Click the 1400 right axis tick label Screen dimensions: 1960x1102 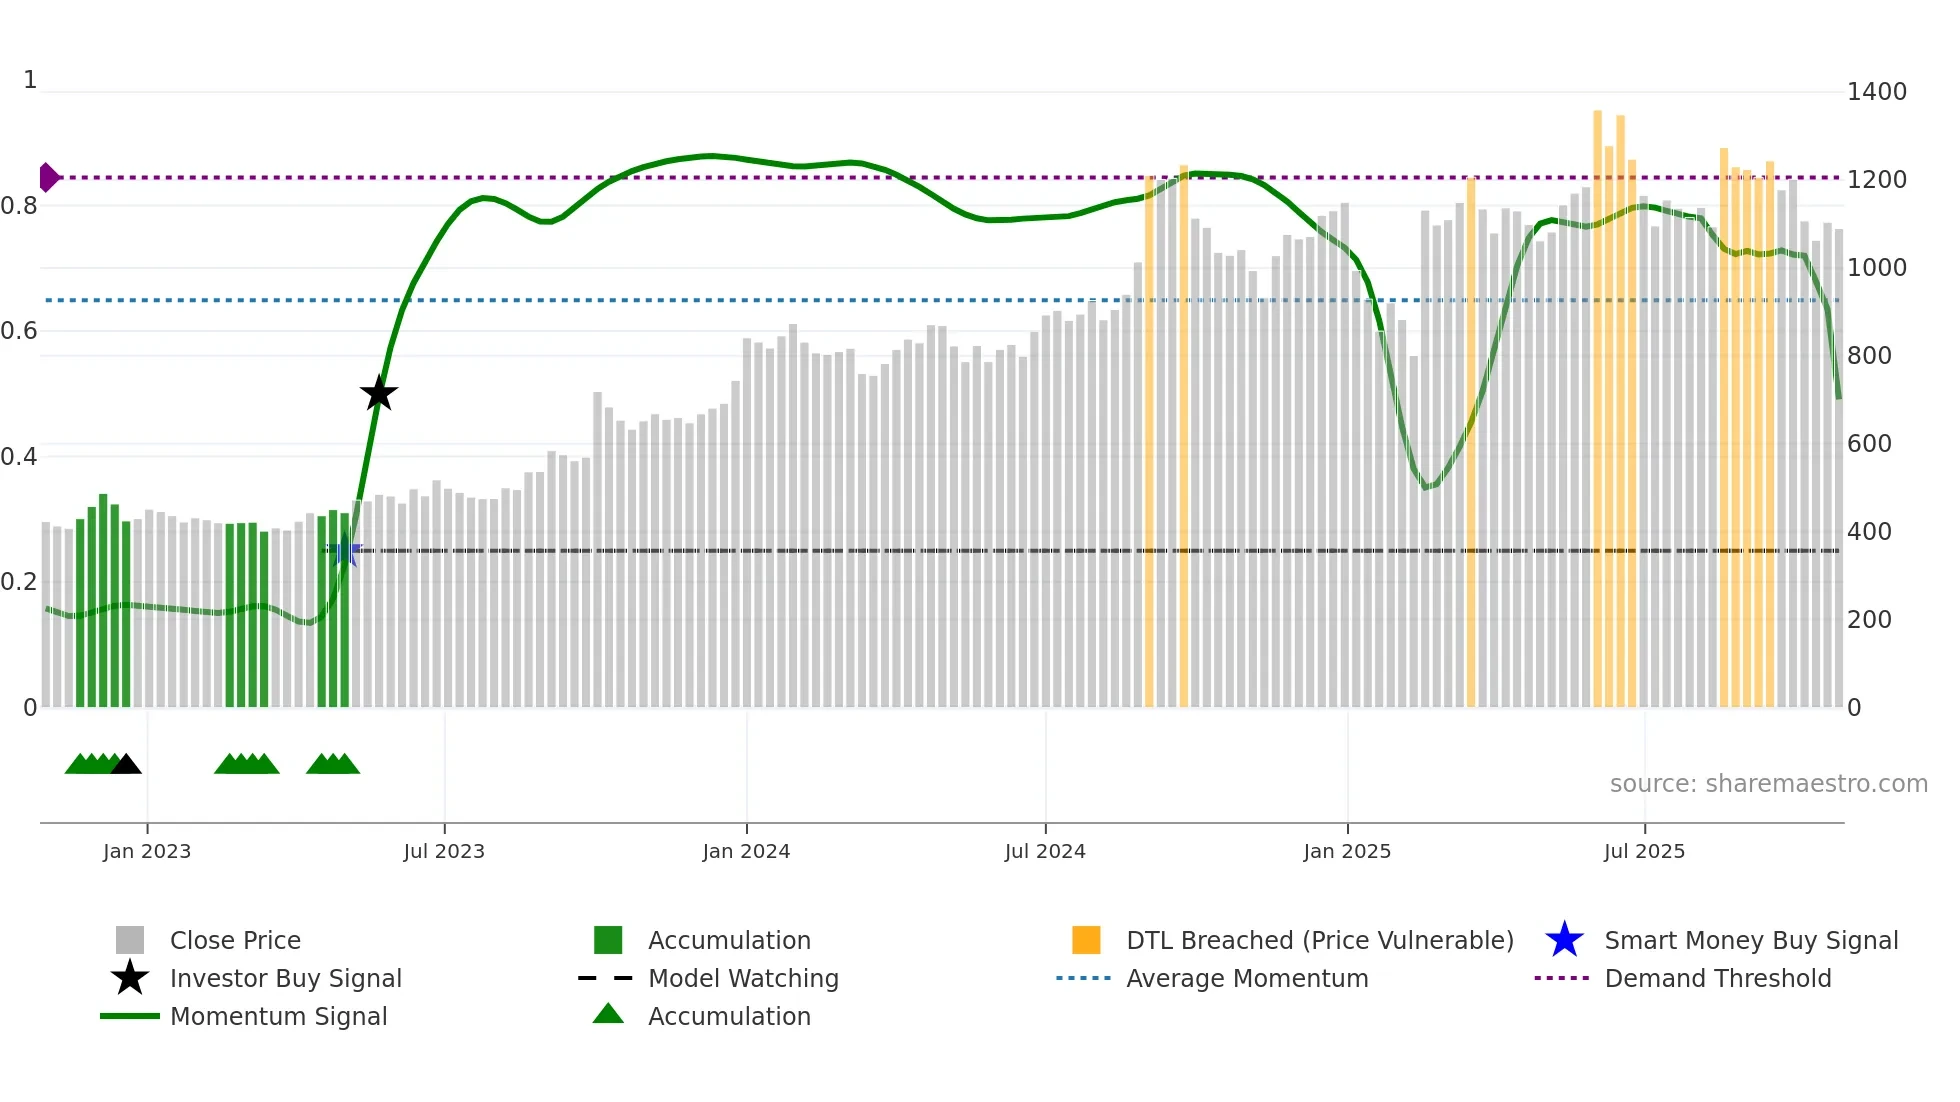1876,92
